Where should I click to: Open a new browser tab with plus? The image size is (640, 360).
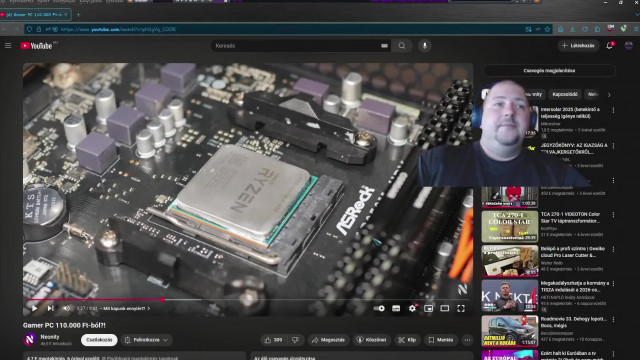point(79,15)
